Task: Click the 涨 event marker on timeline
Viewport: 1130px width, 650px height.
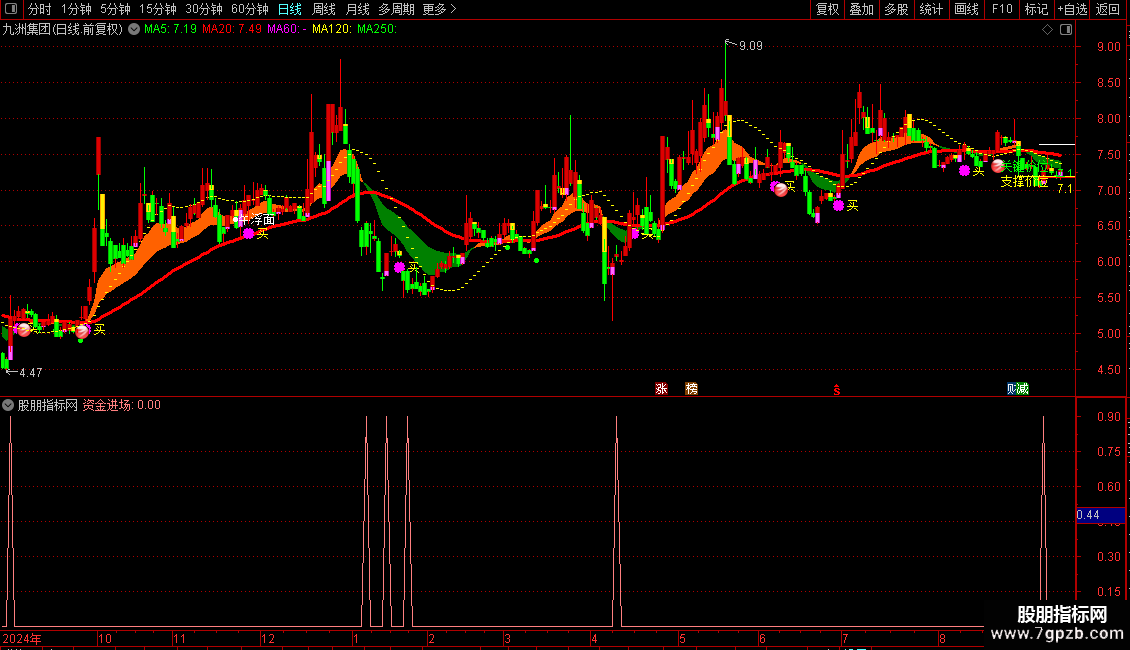Action: click(662, 389)
